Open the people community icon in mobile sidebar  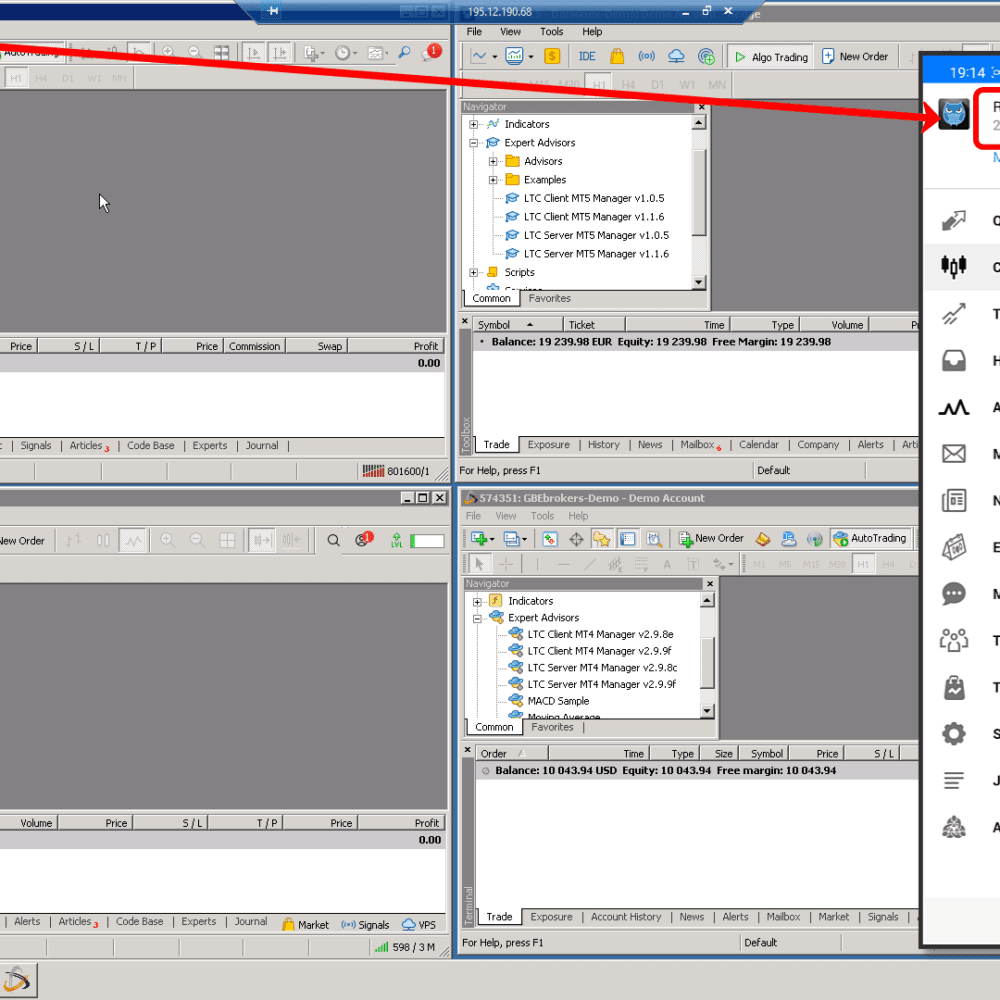point(953,640)
